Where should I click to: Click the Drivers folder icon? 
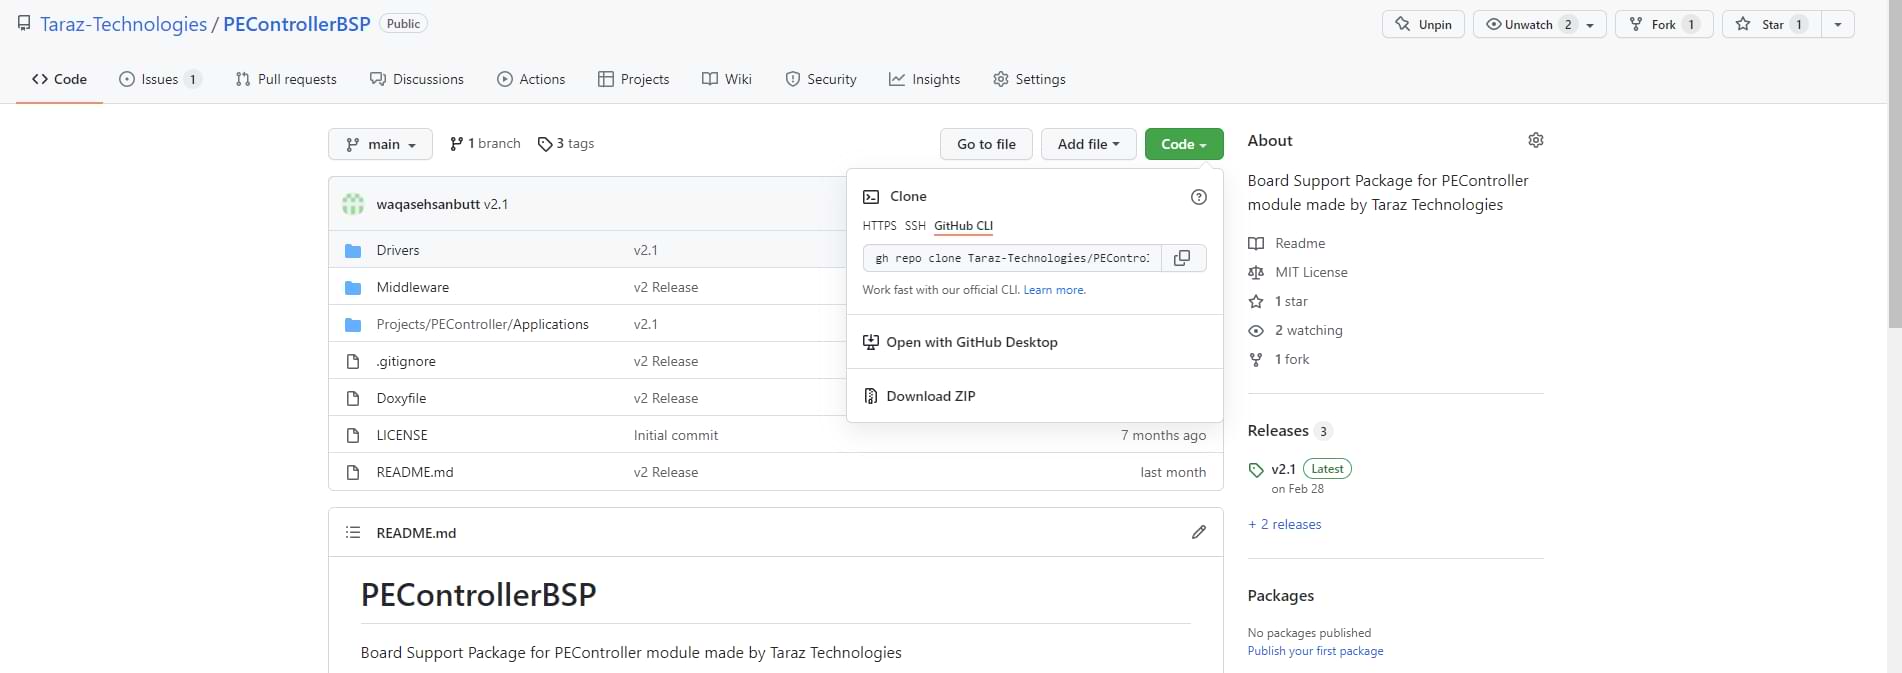tap(353, 250)
